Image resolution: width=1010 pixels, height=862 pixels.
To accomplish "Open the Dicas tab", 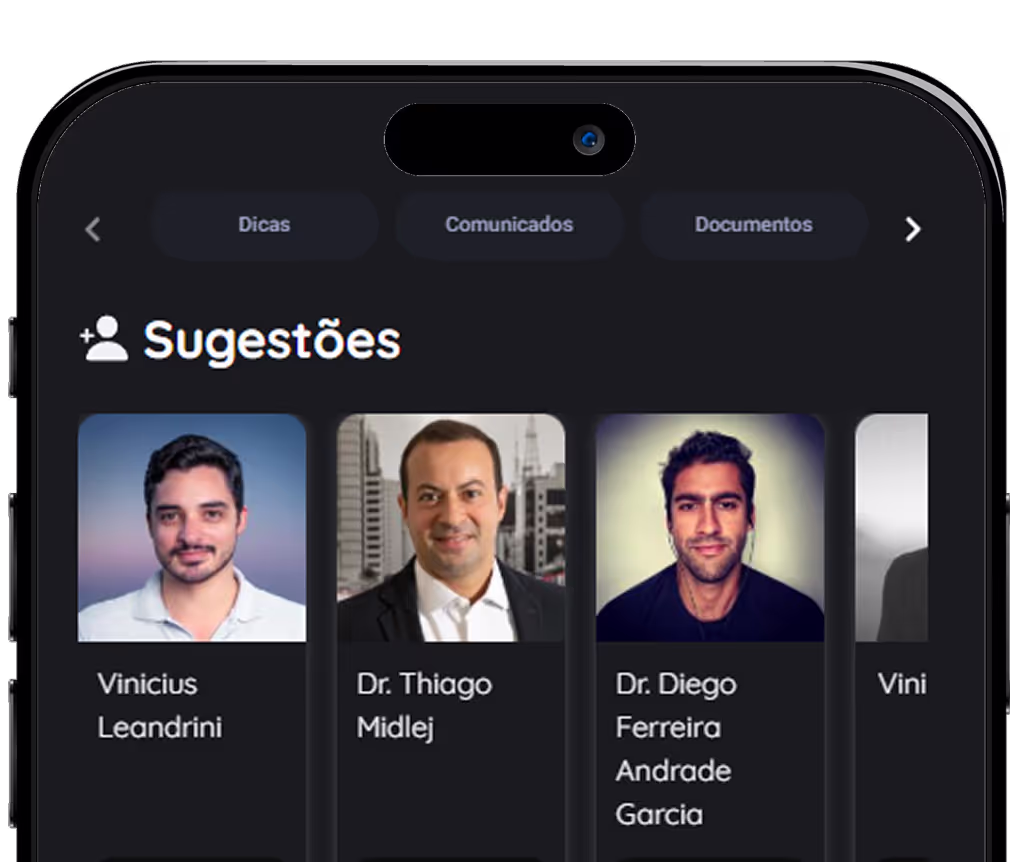I will (264, 224).
